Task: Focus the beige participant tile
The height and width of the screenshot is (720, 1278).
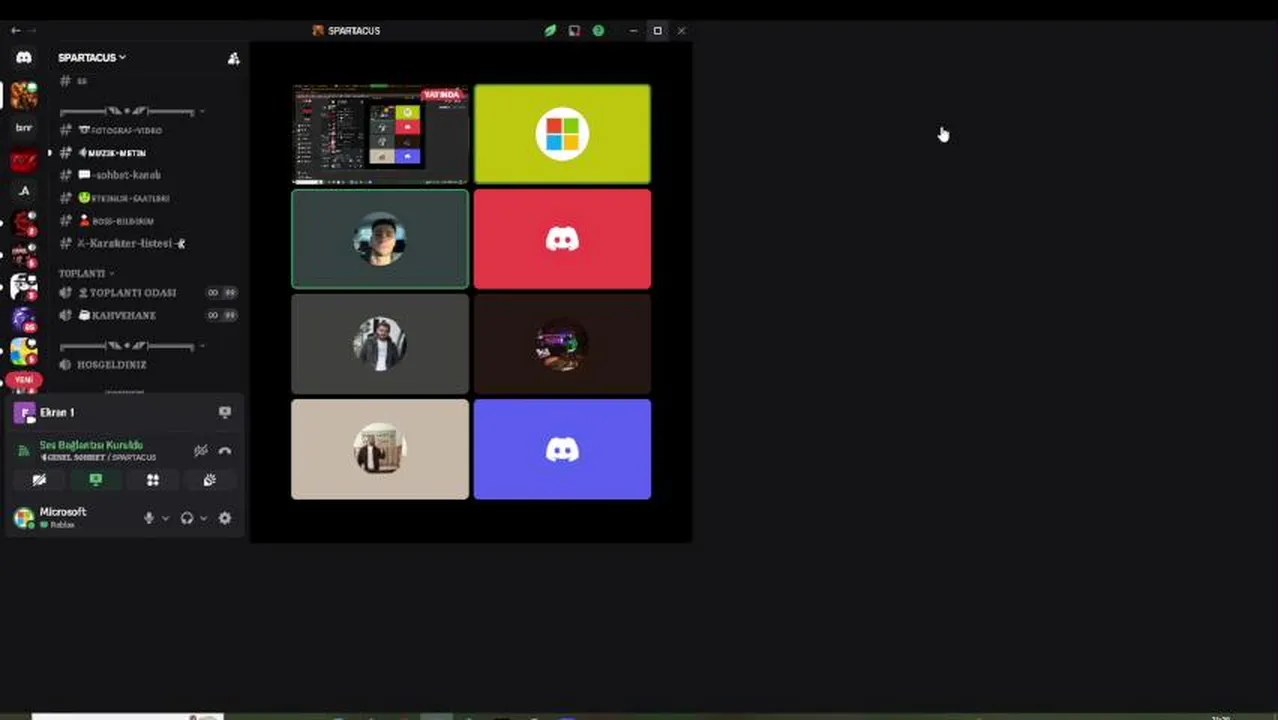Action: click(380, 449)
